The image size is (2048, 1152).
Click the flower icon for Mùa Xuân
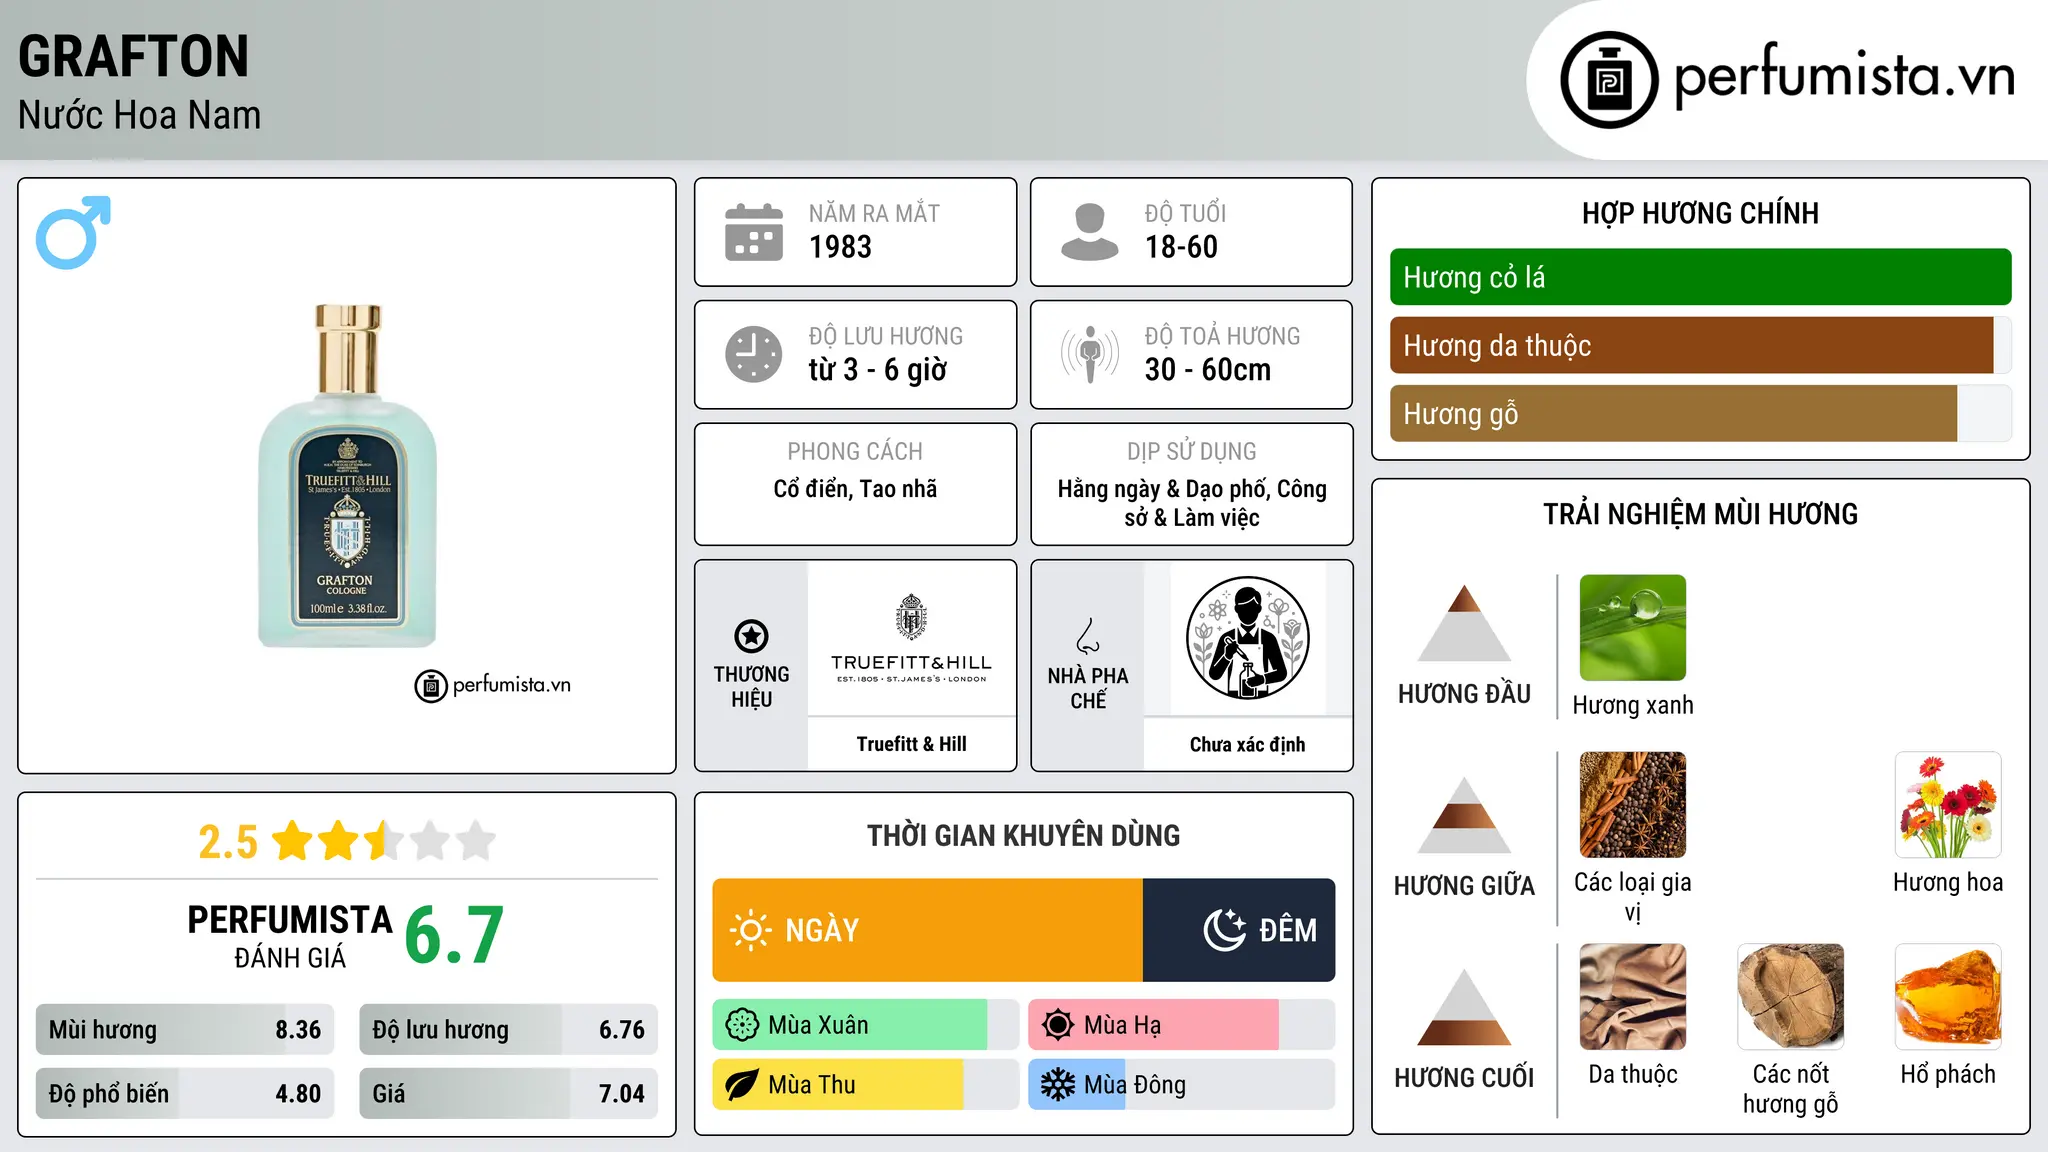click(742, 1025)
